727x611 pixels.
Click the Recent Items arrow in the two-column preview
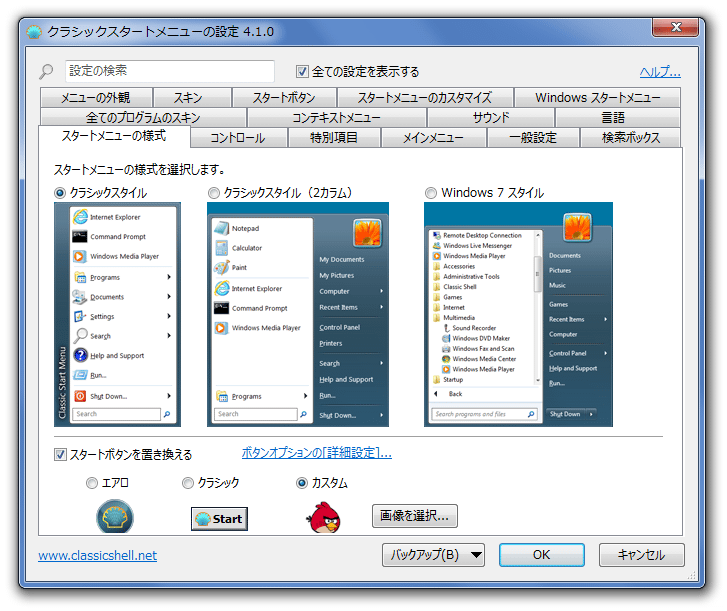click(382, 307)
